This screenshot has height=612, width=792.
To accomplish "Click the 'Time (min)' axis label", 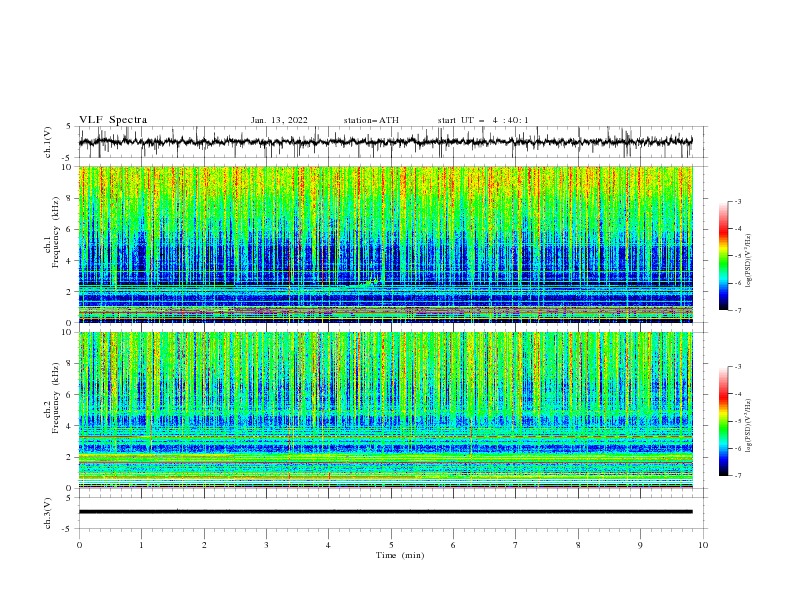I will pyautogui.click(x=400, y=555).
